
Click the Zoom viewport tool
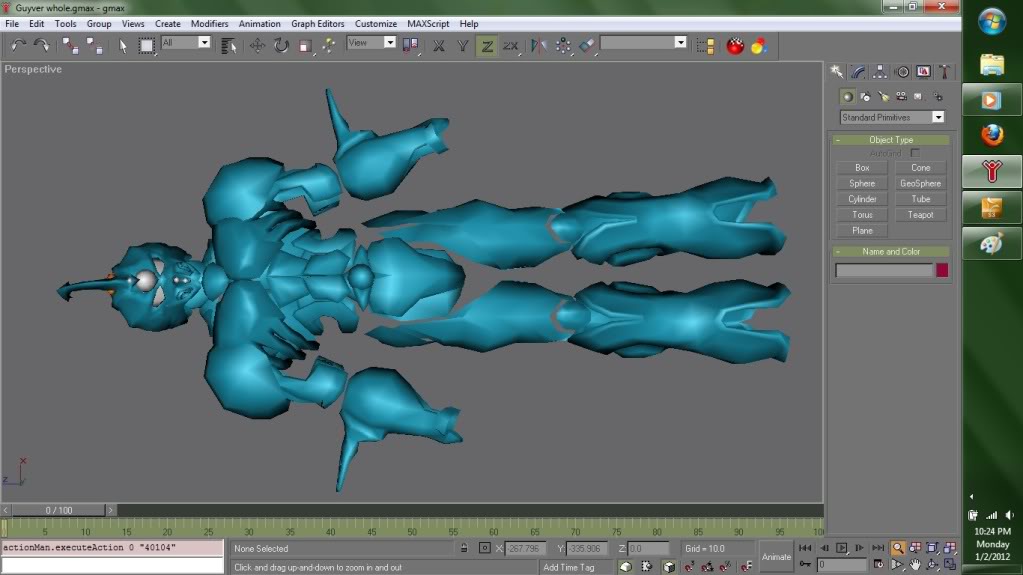pos(898,548)
